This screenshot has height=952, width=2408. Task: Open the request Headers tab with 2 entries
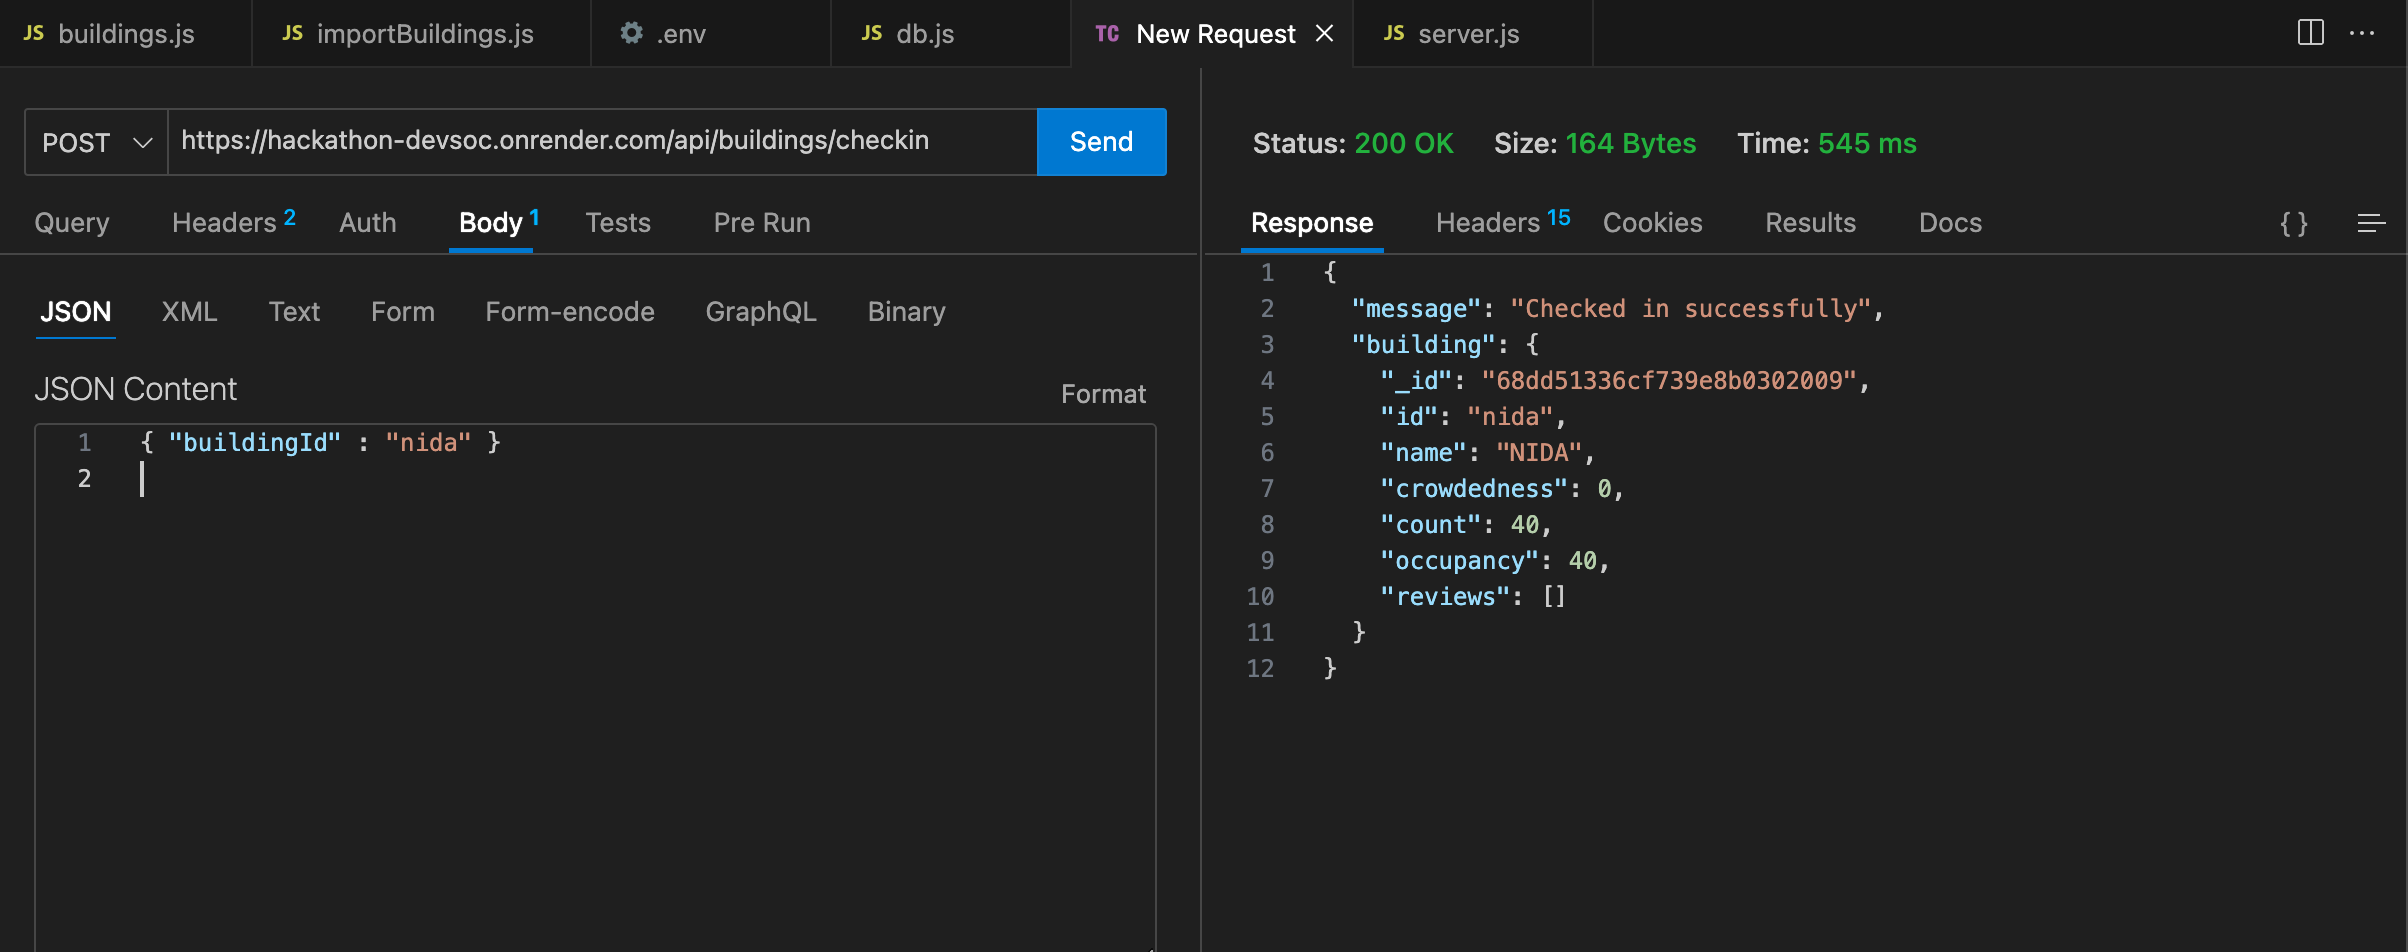(234, 222)
